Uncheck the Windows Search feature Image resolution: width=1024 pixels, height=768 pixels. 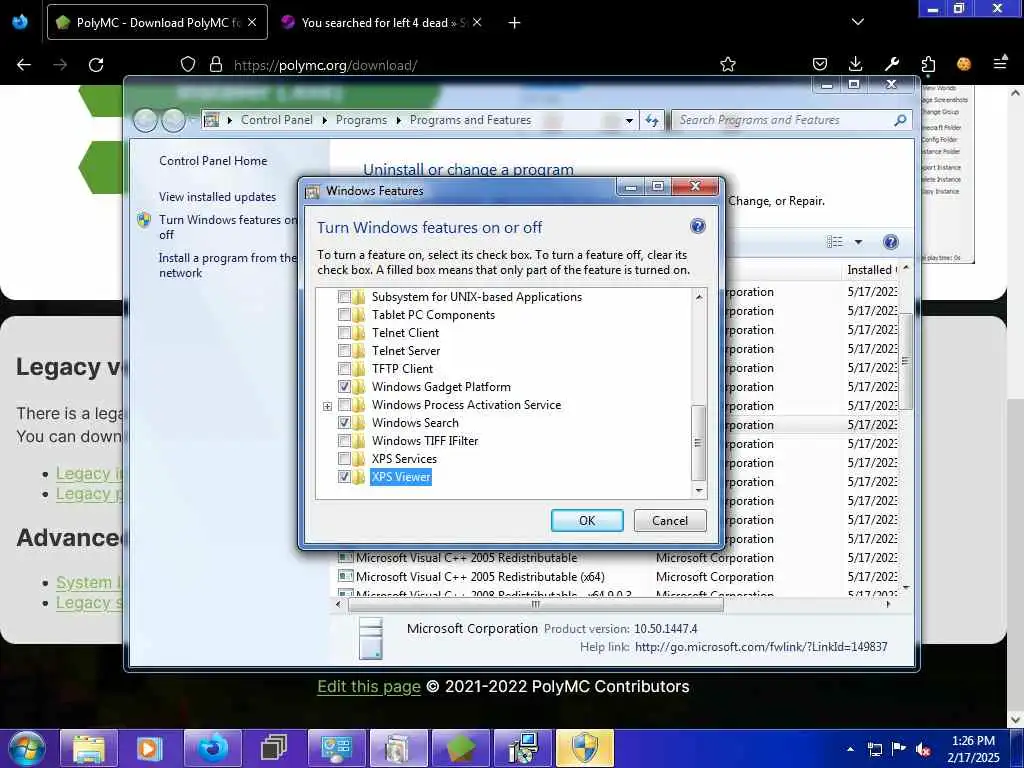[x=344, y=423]
